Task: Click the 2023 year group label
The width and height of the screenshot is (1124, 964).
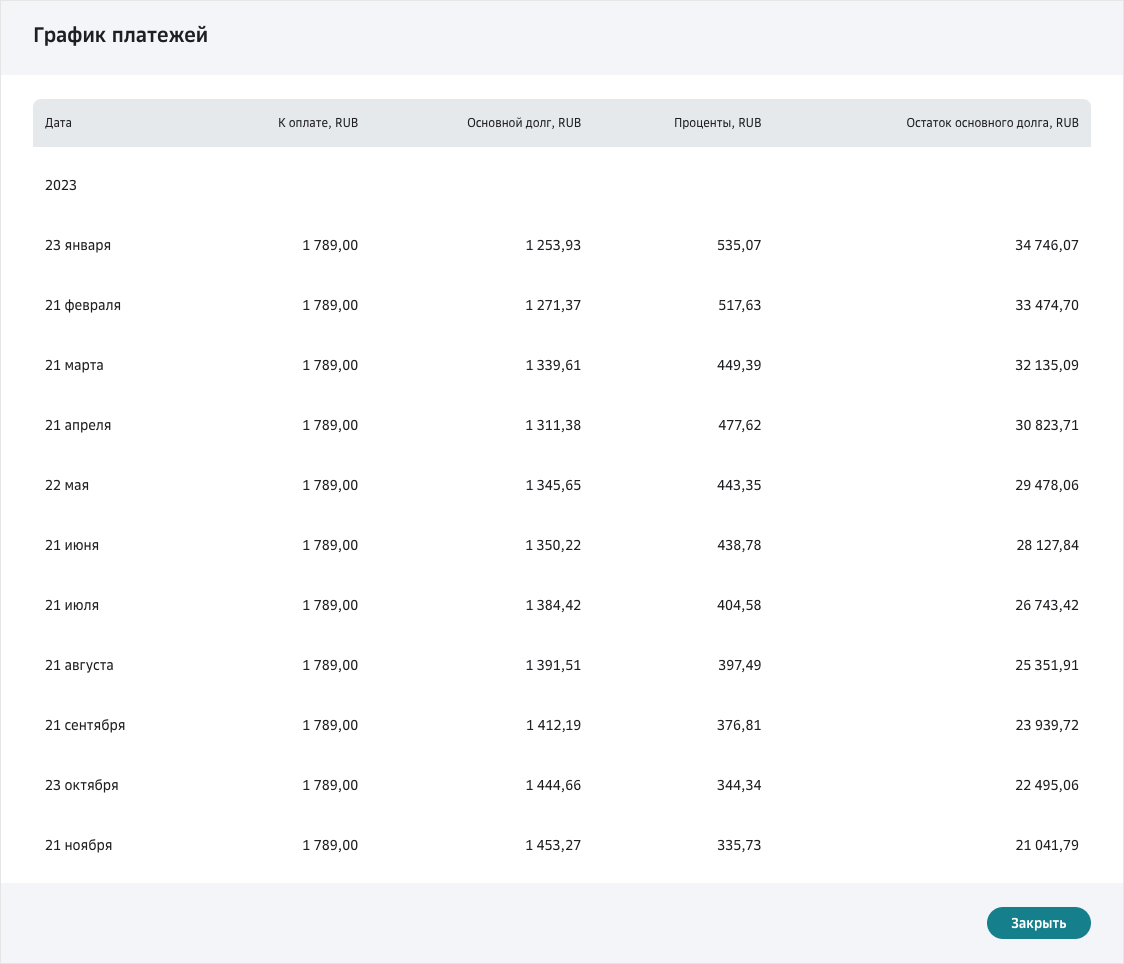Action: pyautogui.click(x=61, y=185)
